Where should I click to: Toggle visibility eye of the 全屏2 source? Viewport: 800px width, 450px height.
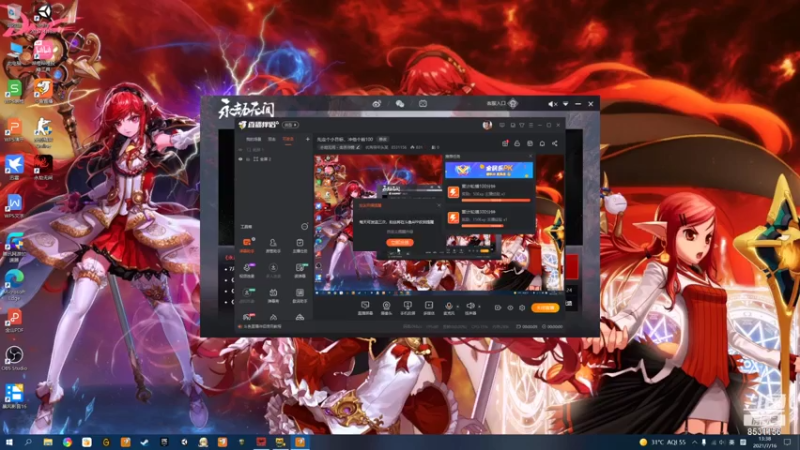[241, 159]
